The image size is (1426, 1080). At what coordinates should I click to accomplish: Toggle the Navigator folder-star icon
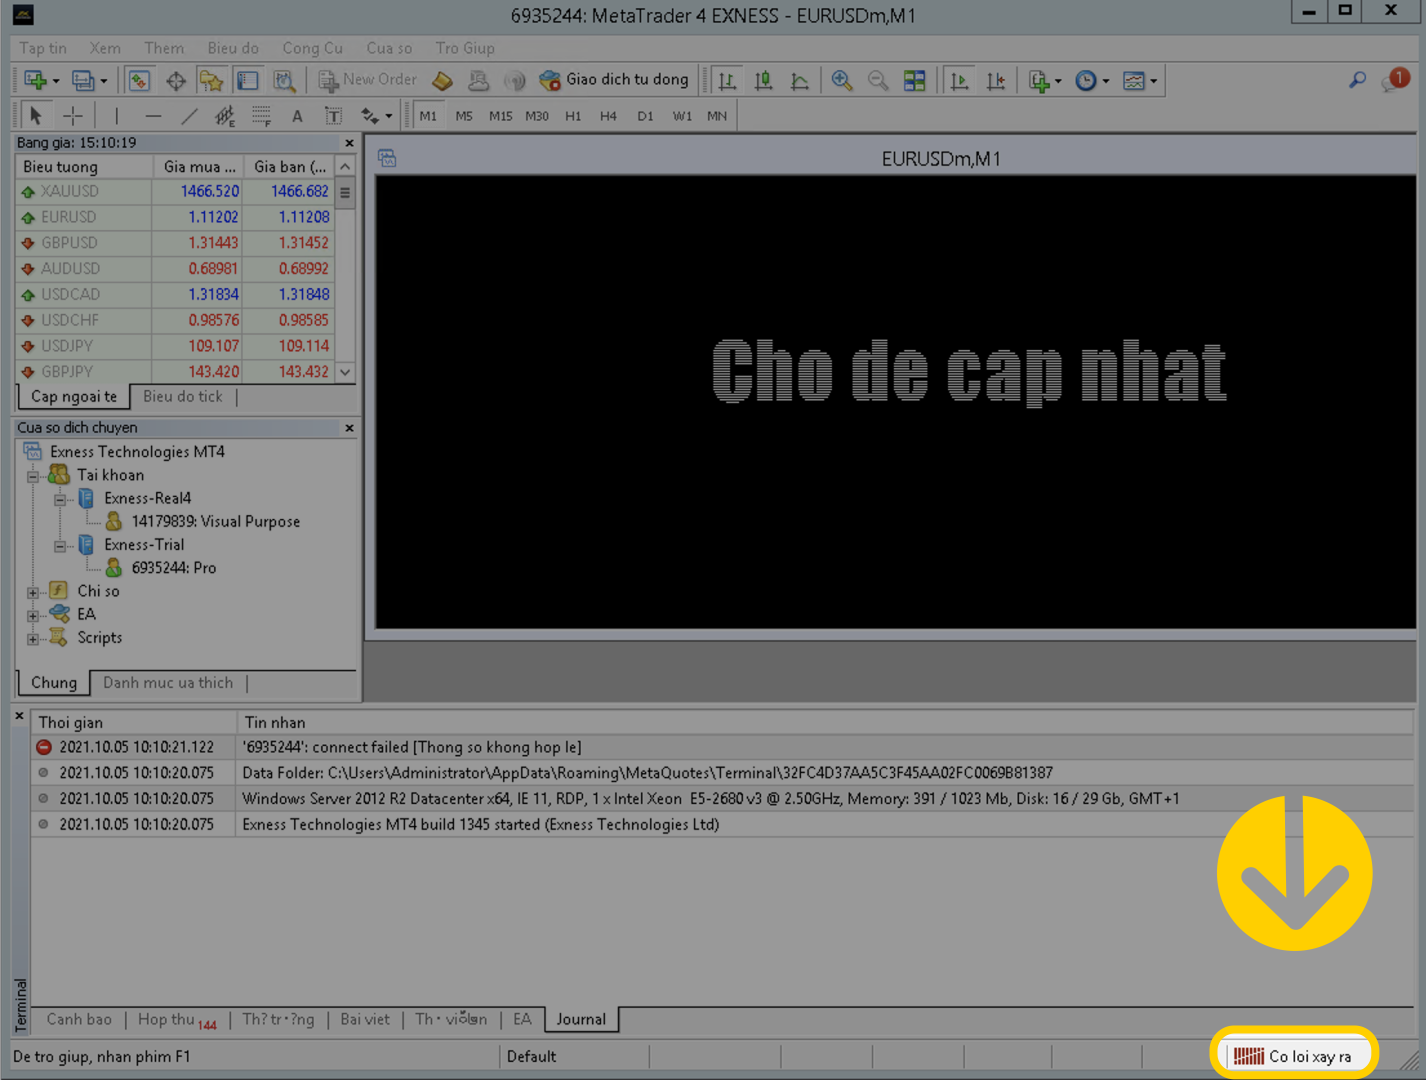[211, 80]
